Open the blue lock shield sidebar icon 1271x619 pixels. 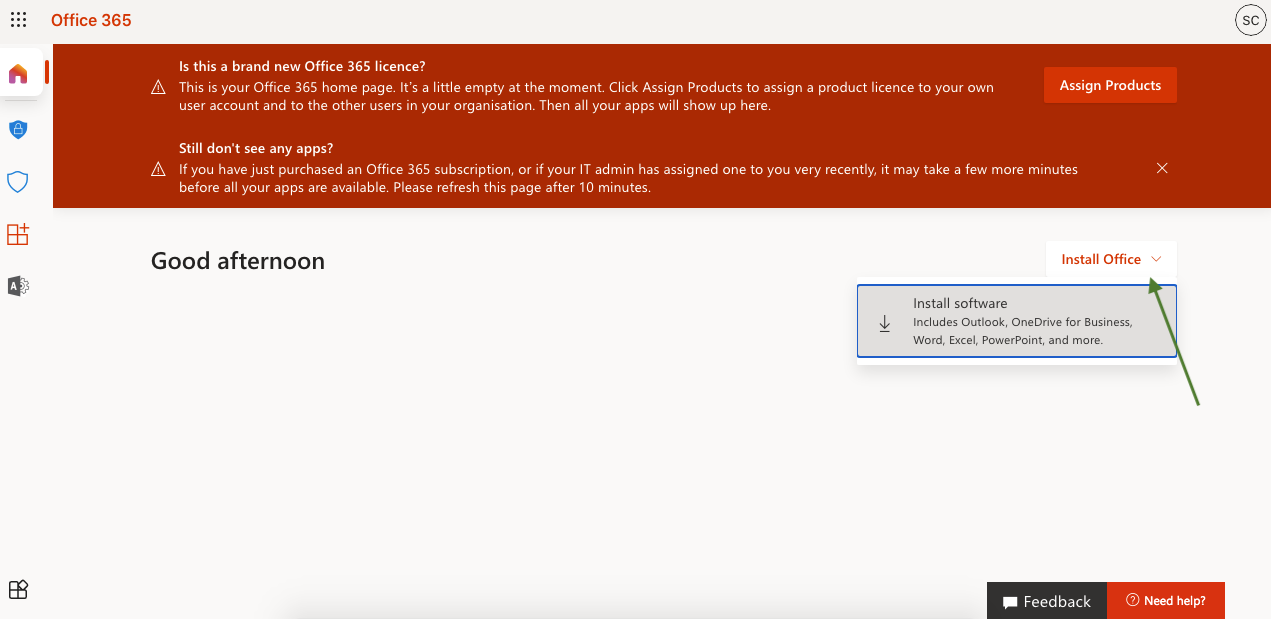pyautogui.click(x=18, y=129)
